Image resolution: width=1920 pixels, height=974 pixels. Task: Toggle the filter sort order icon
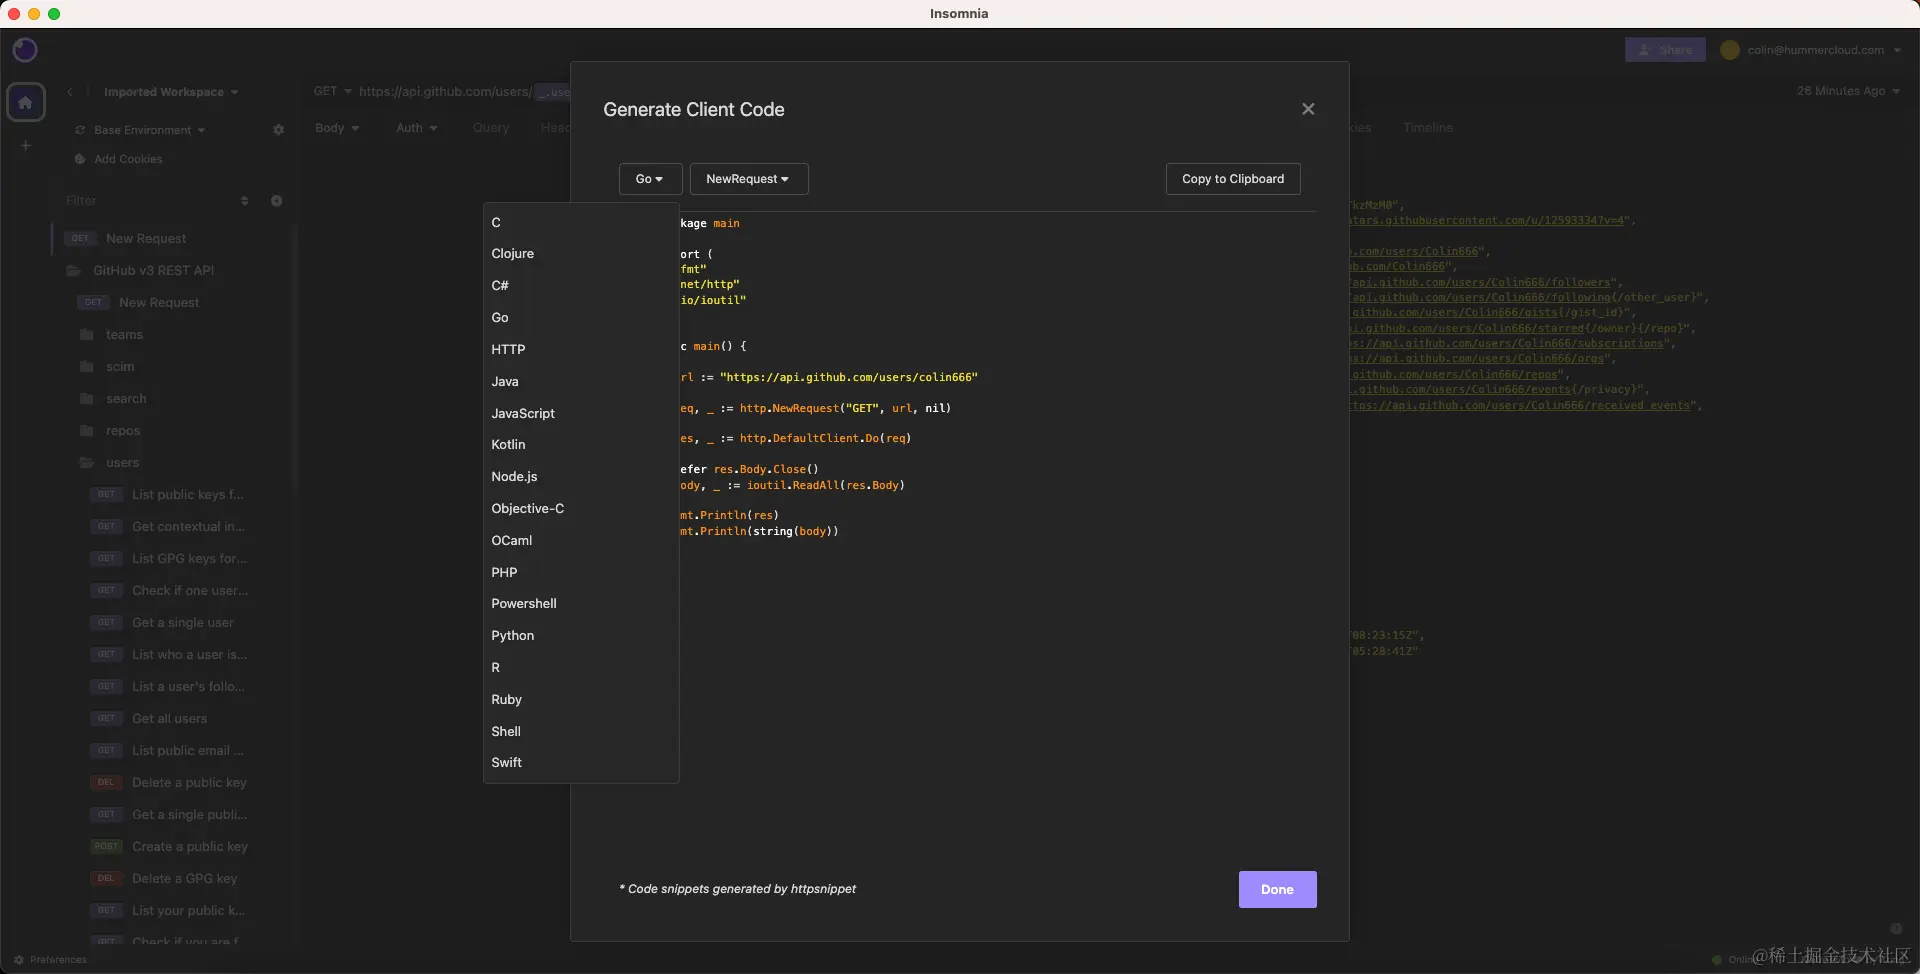click(x=244, y=201)
